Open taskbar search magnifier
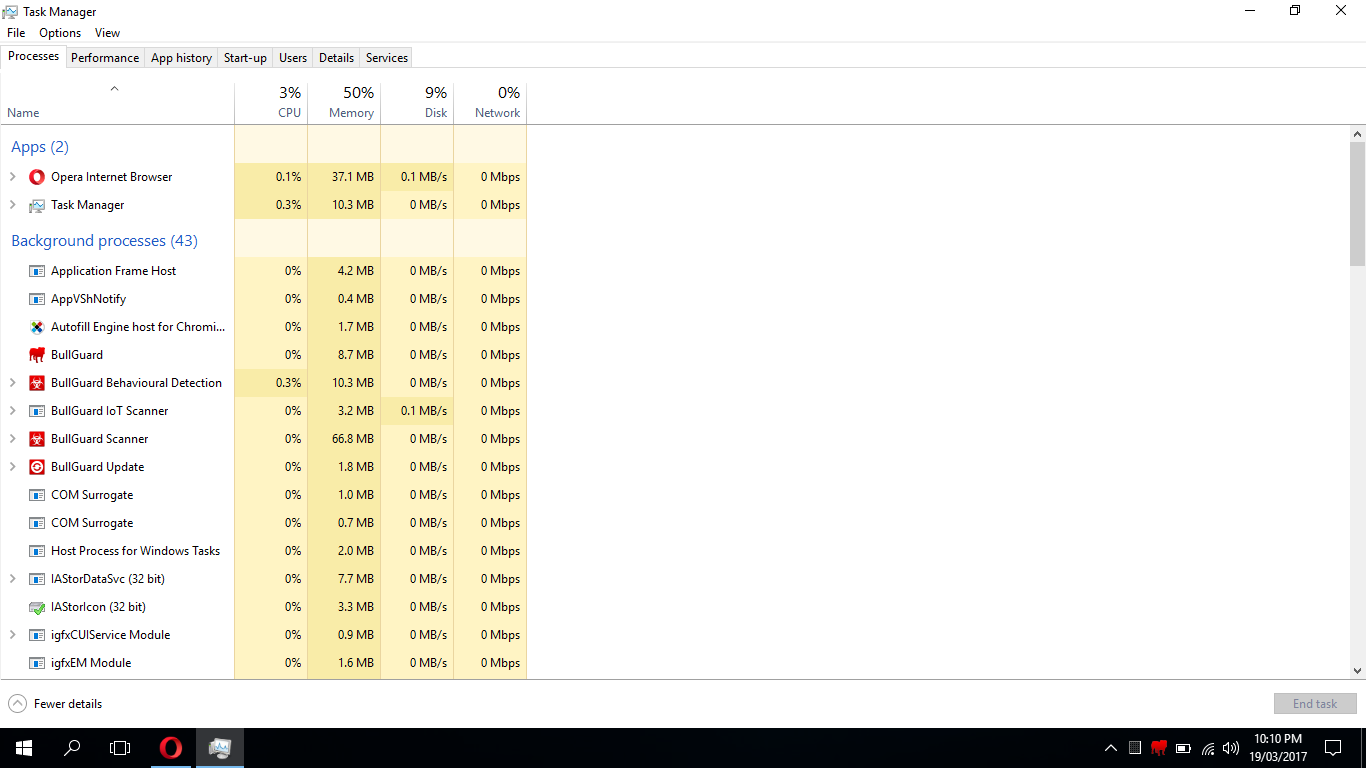The width and height of the screenshot is (1366, 768). [72, 748]
